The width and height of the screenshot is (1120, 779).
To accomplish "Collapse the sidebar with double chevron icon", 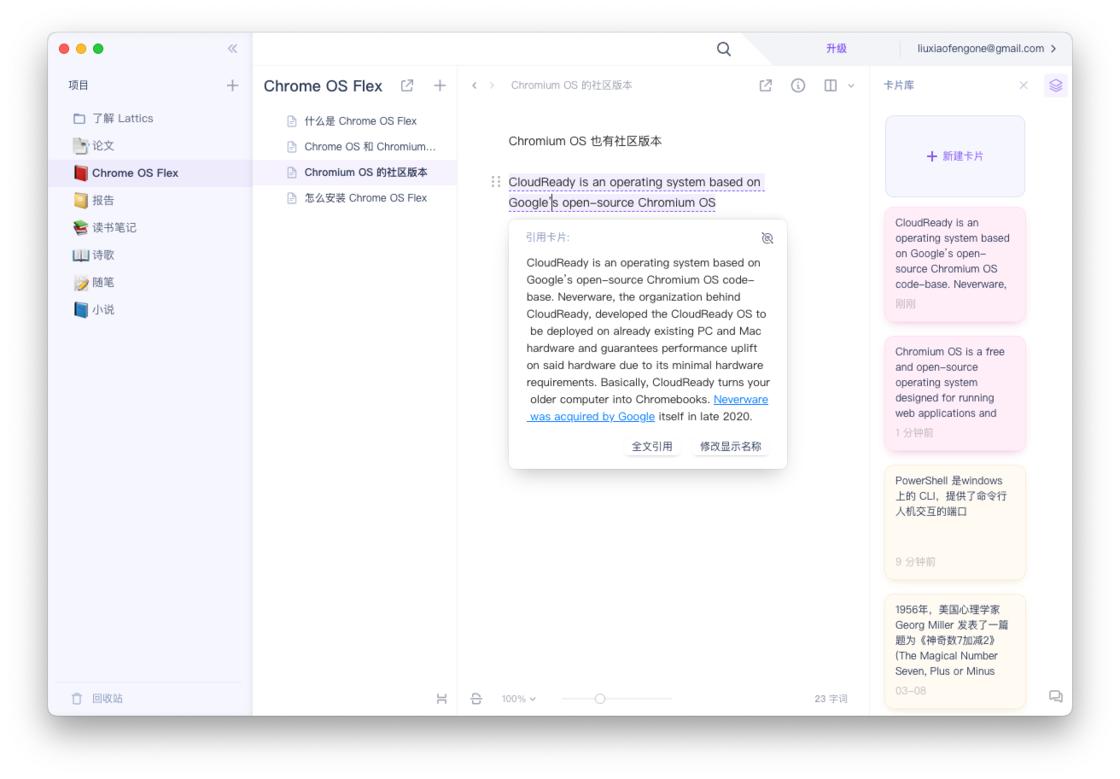I will pyautogui.click(x=232, y=49).
